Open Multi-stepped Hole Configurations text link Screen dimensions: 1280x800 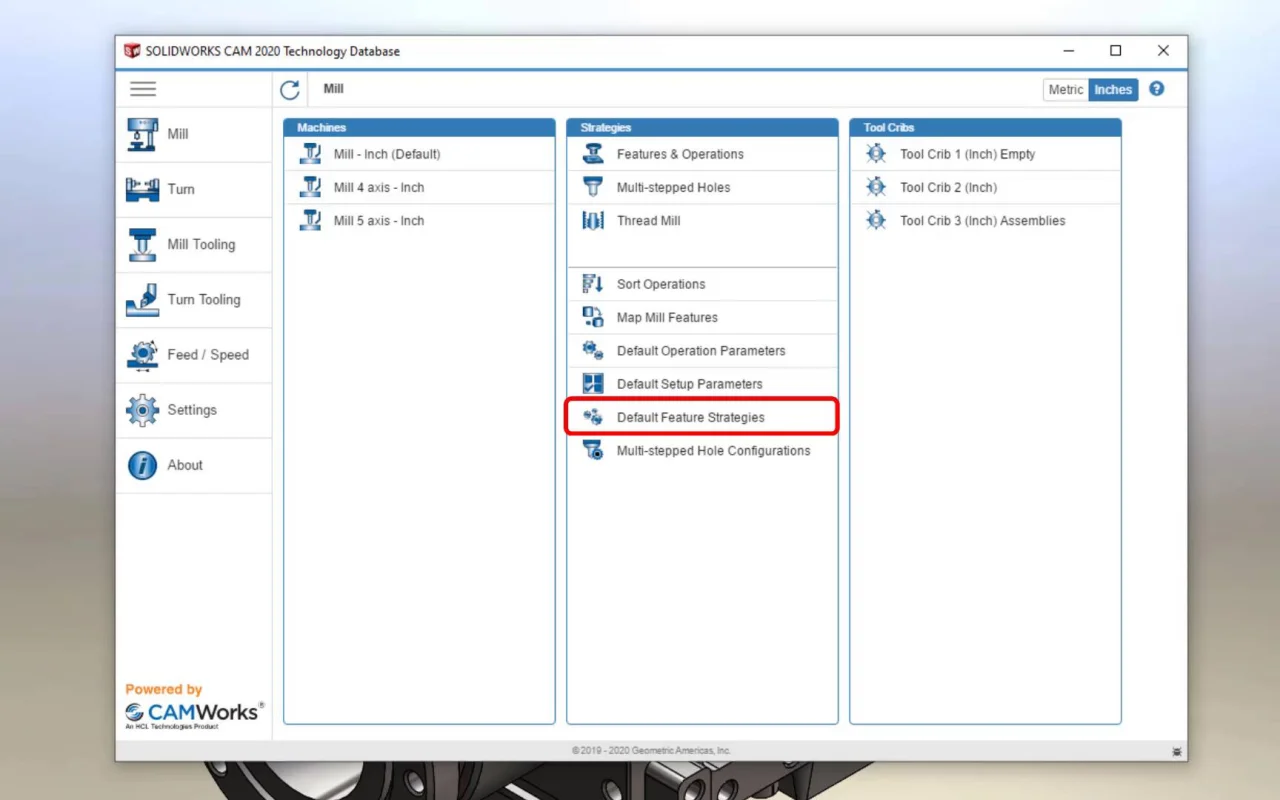tap(713, 451)
